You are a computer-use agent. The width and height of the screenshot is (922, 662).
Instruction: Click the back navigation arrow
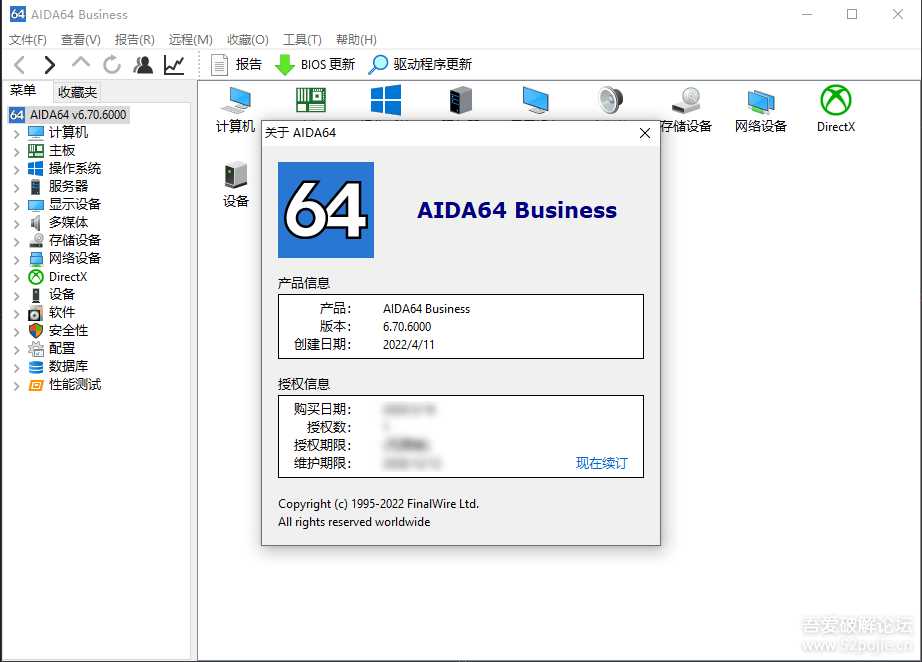(20, 65)
